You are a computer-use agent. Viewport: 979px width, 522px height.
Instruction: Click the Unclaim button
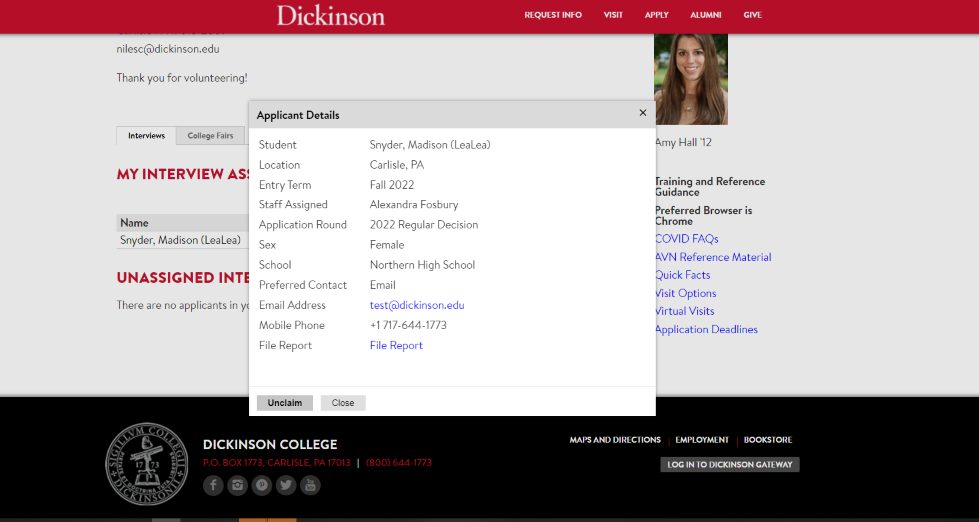tap(285, 403)
